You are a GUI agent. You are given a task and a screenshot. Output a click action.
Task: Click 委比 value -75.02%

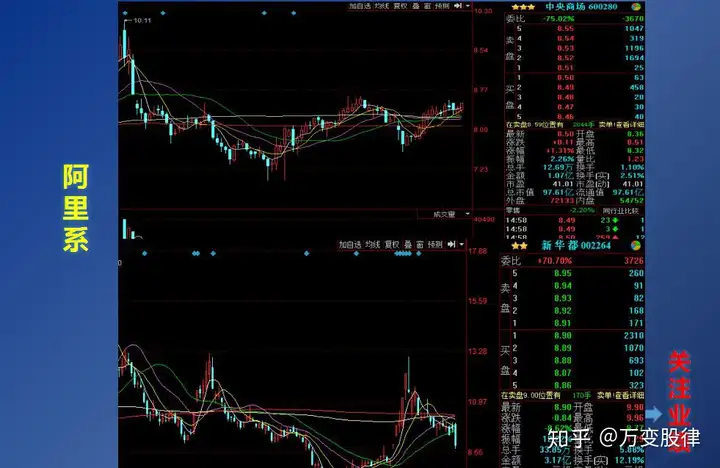[x=558, y=19]
